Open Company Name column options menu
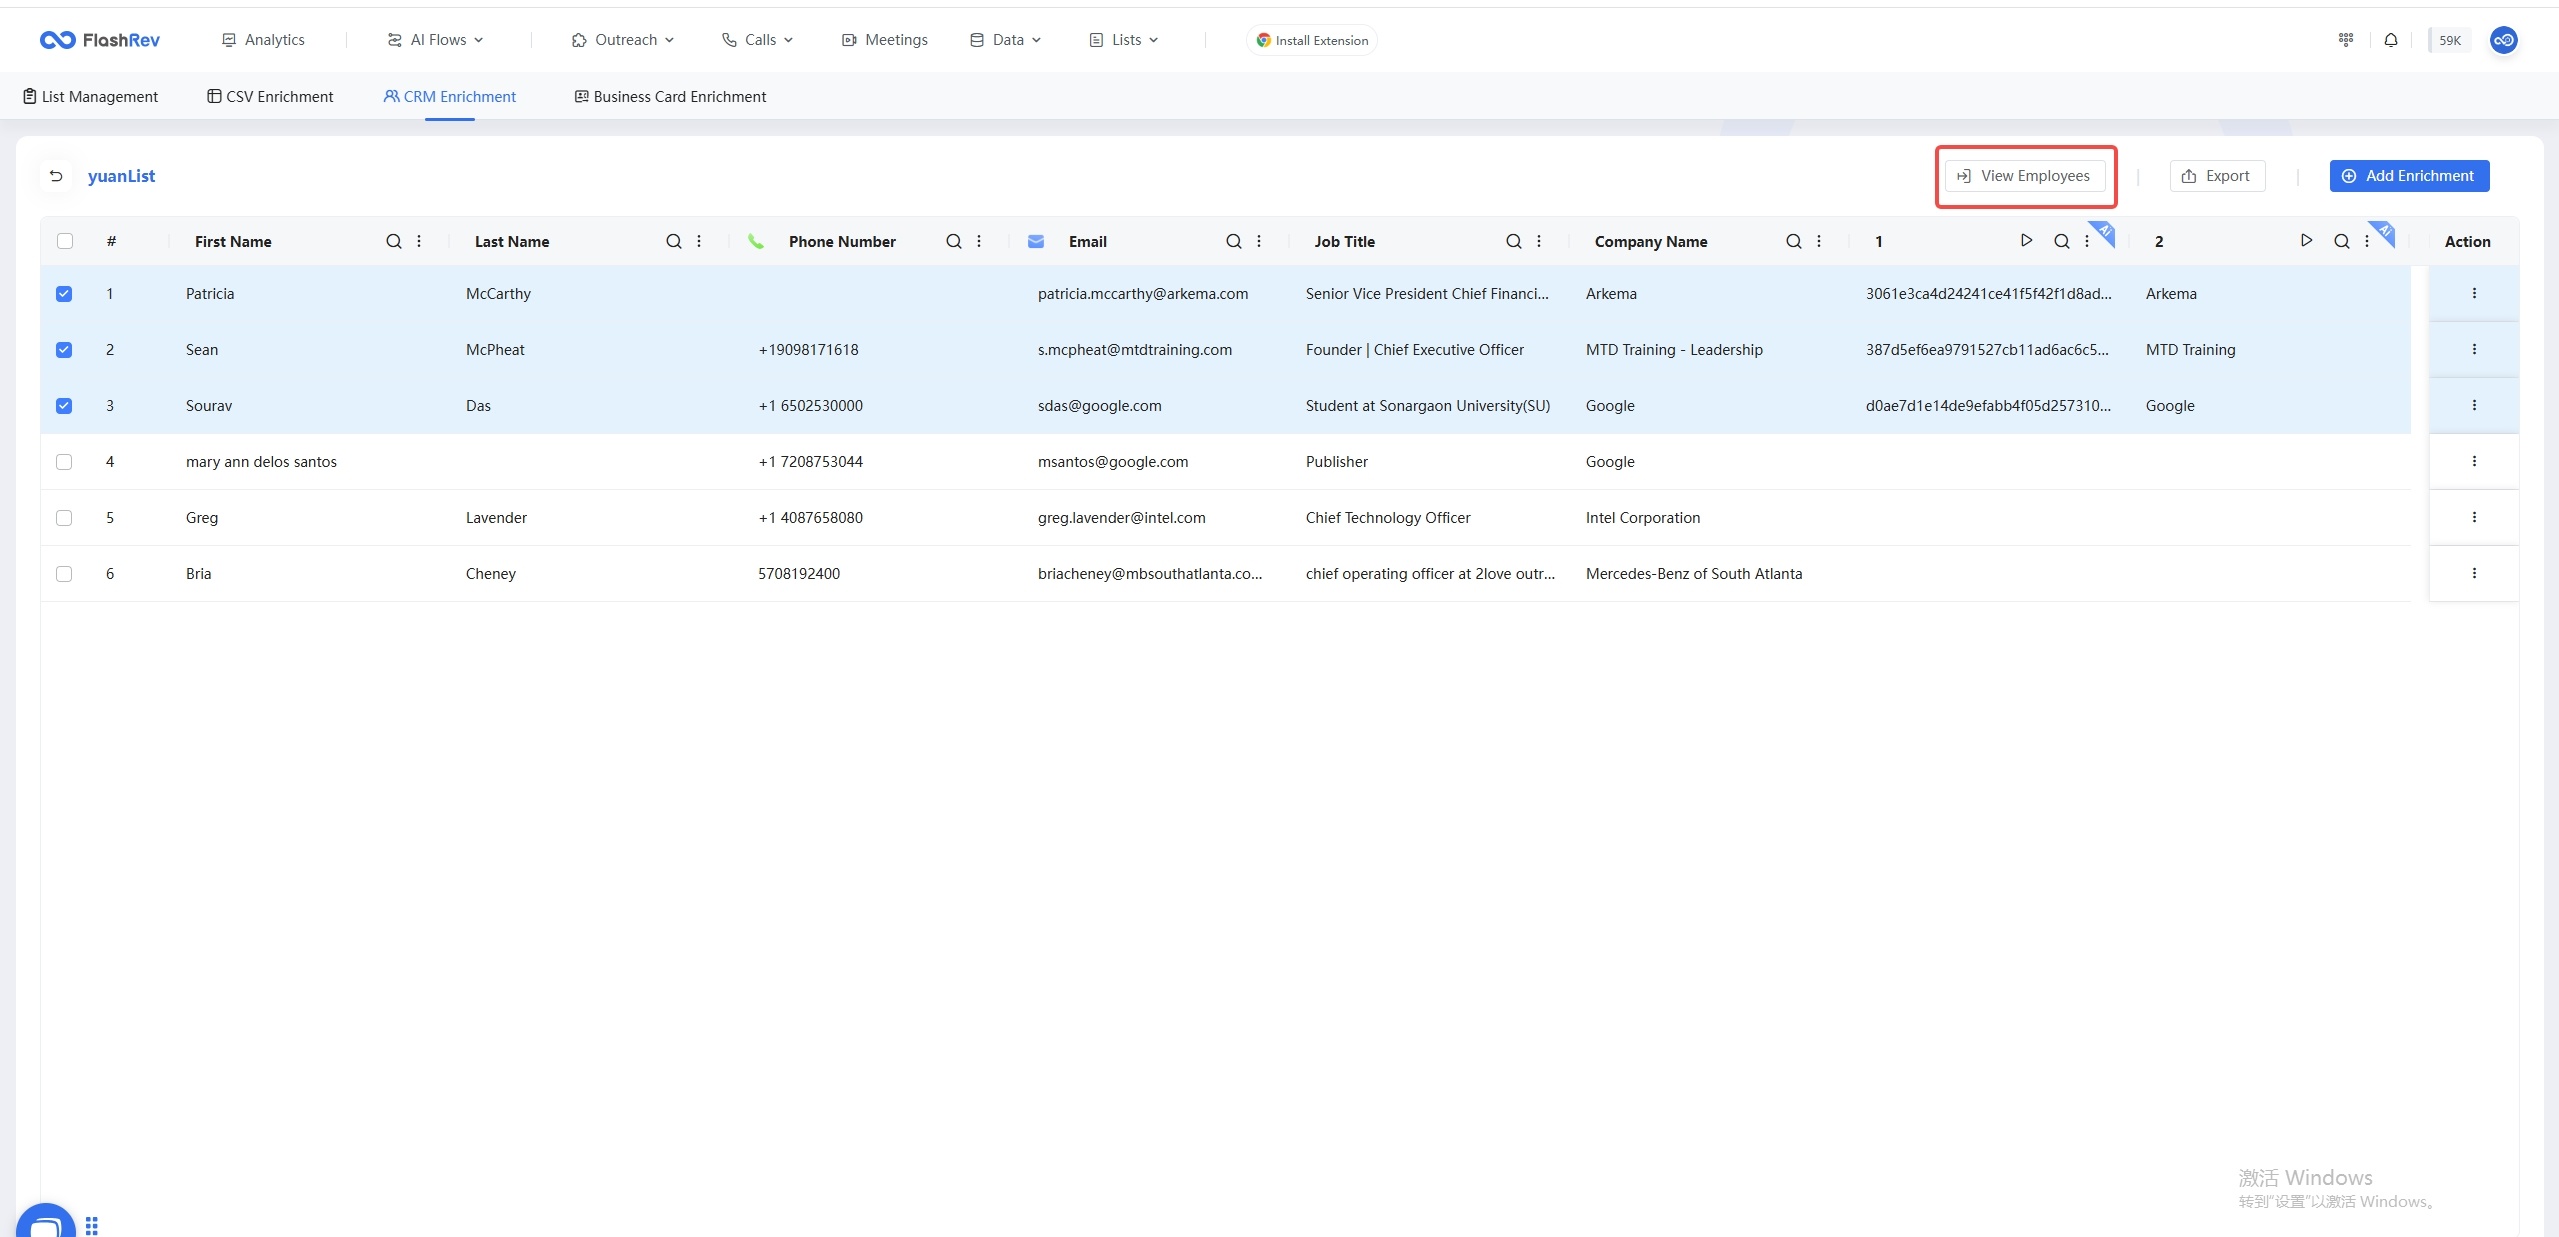The width and height of the screenshot is (2559, 1237). pos(1819,241)
